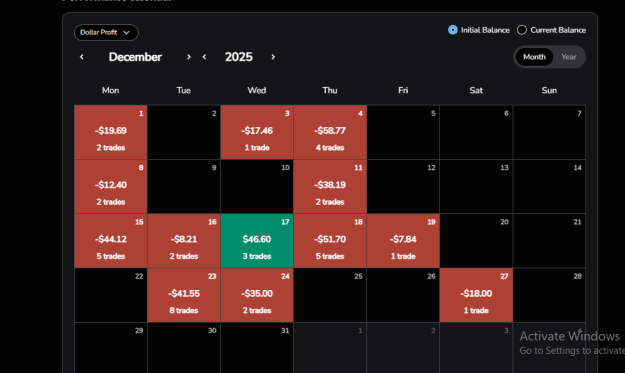Open December 8 cell showing -$12.40
This screenshot has height=373, width=625.
[x=111, y=186]
